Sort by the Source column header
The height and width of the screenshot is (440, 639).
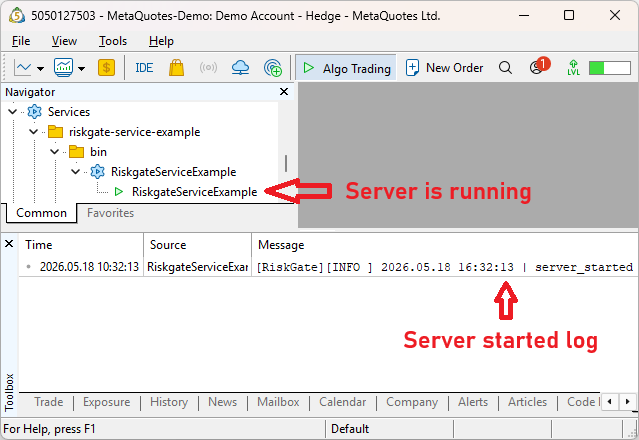point(198,245)
